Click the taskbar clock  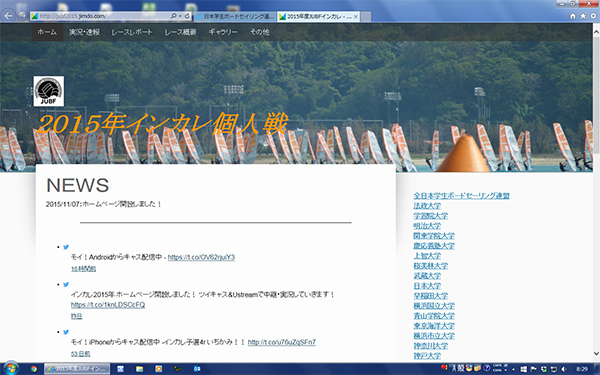(581, 369)
